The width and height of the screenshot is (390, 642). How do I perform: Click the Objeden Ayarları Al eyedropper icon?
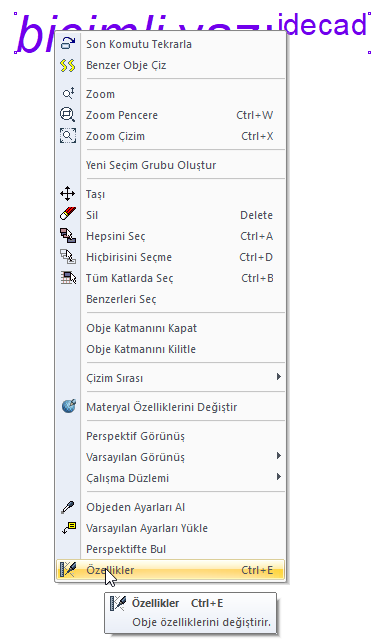point(68,507)
